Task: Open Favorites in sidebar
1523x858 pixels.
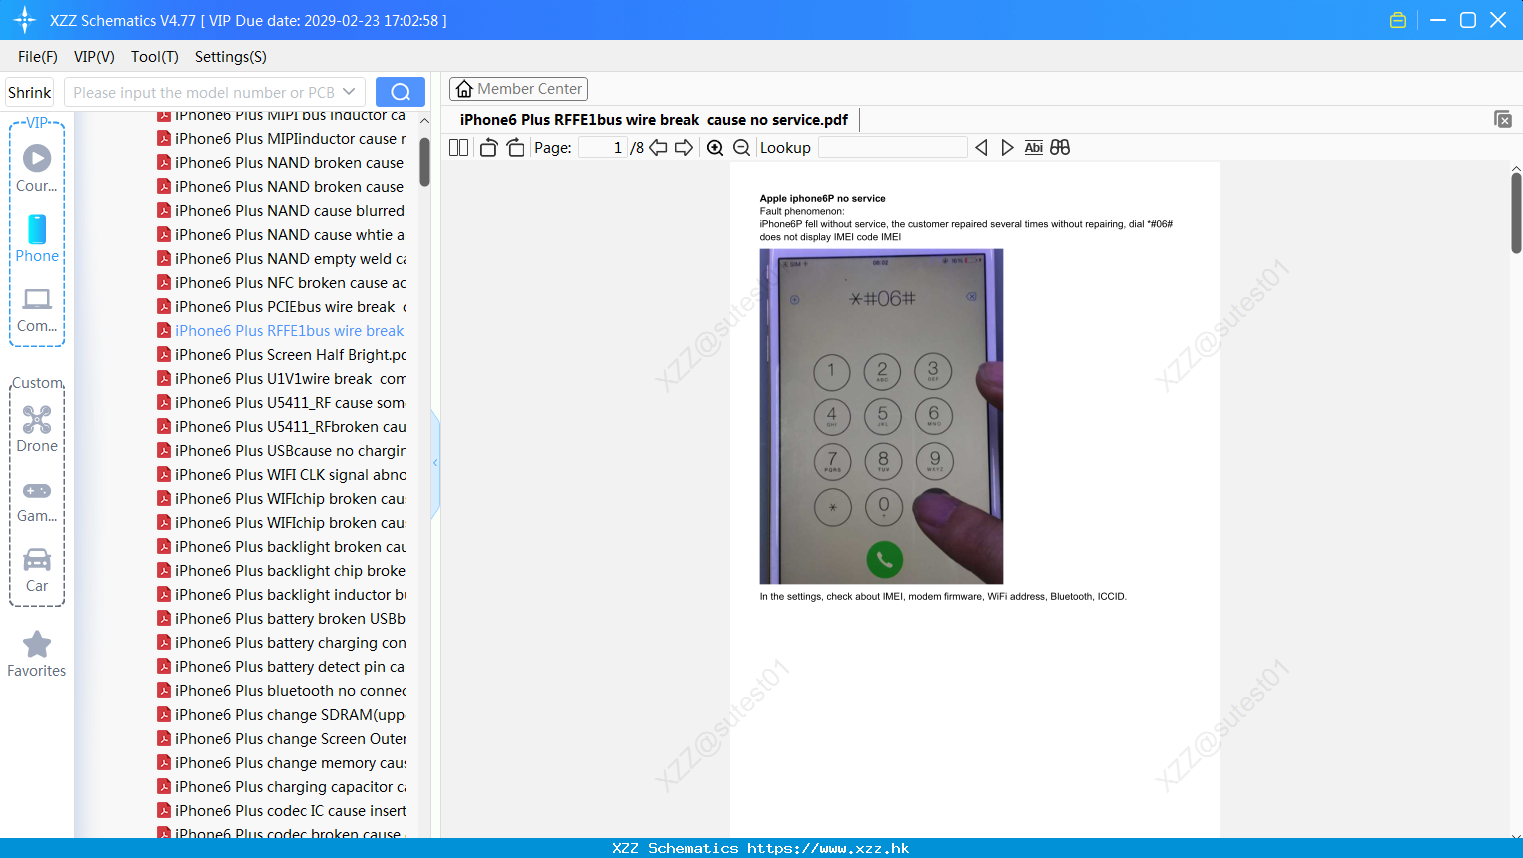Action: tap(37, 655)
